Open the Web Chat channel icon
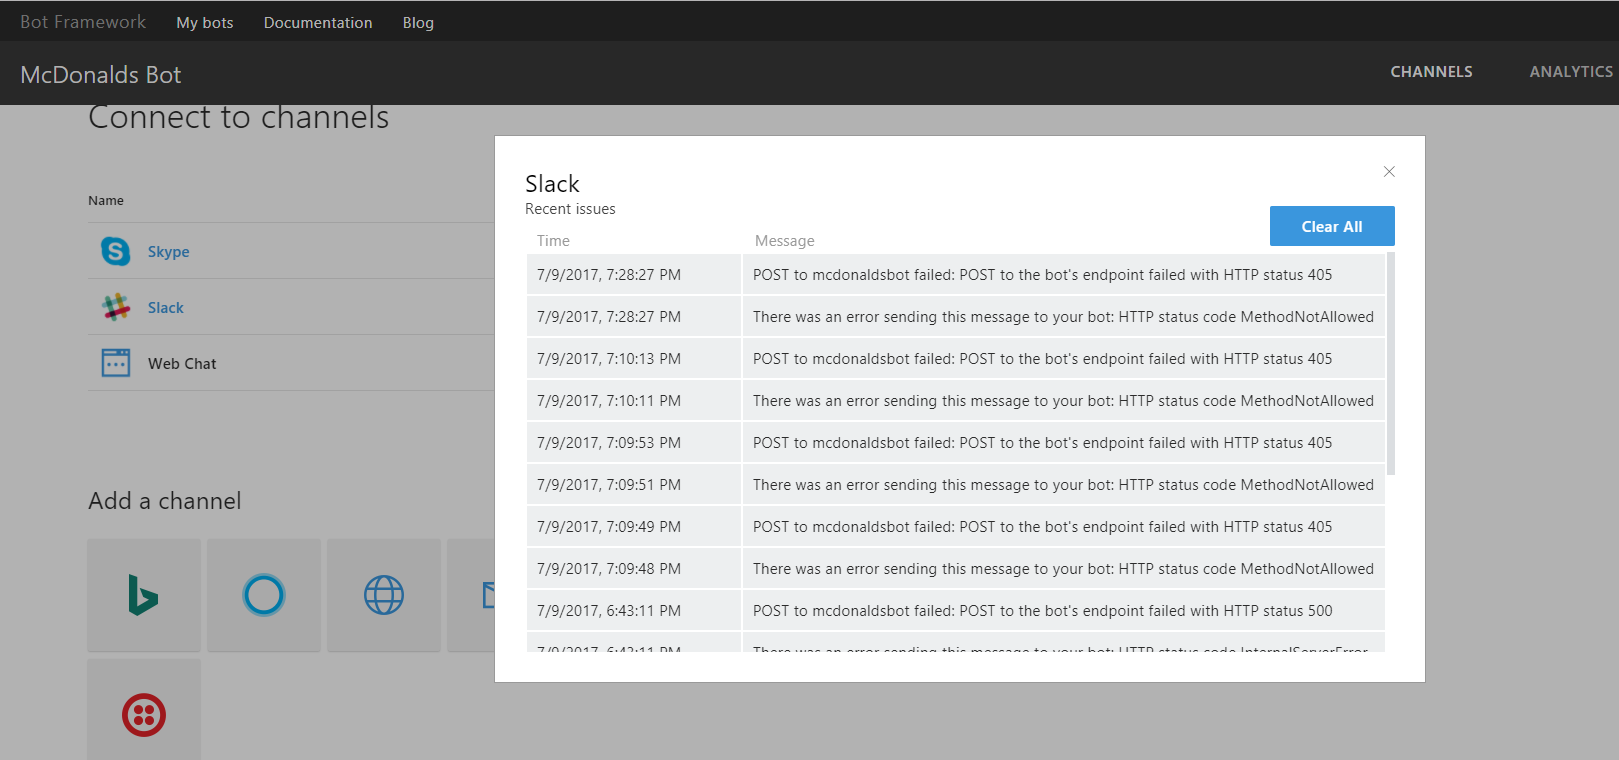 [x=115, y=362]
